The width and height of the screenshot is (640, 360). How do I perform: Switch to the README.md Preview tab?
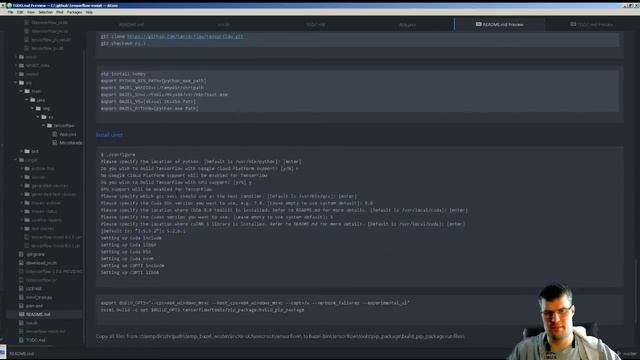[x=499, y=24]
